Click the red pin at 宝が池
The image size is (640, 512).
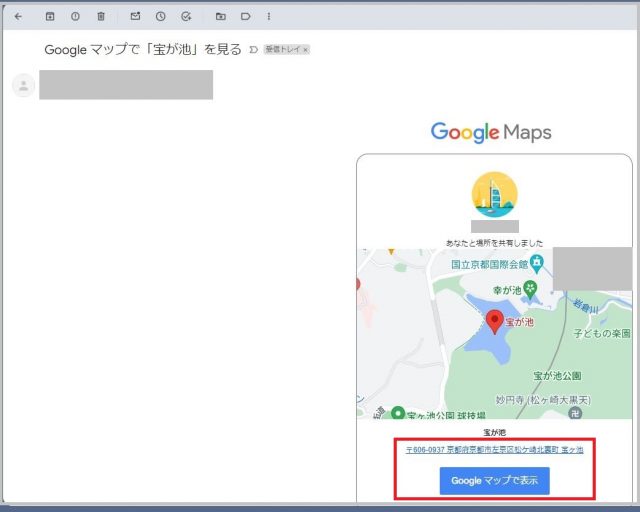495,322
